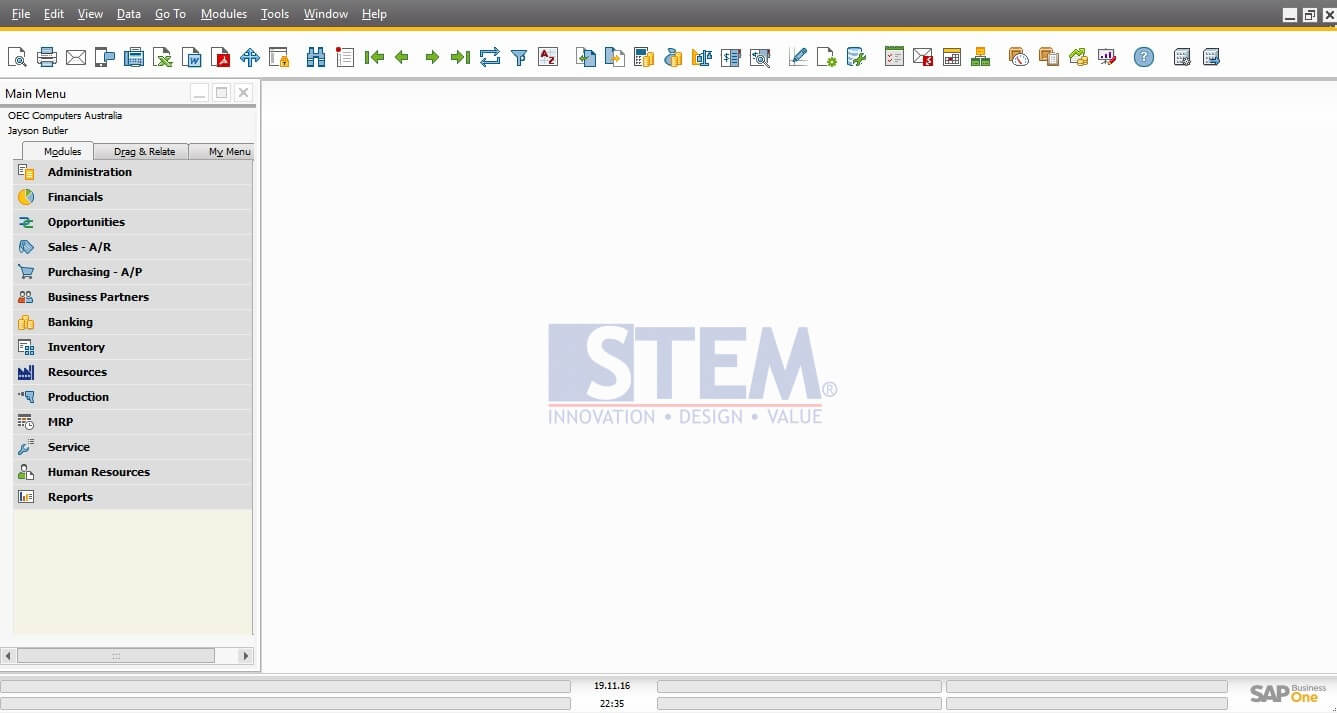Expand the Resources module

(133, 372)
